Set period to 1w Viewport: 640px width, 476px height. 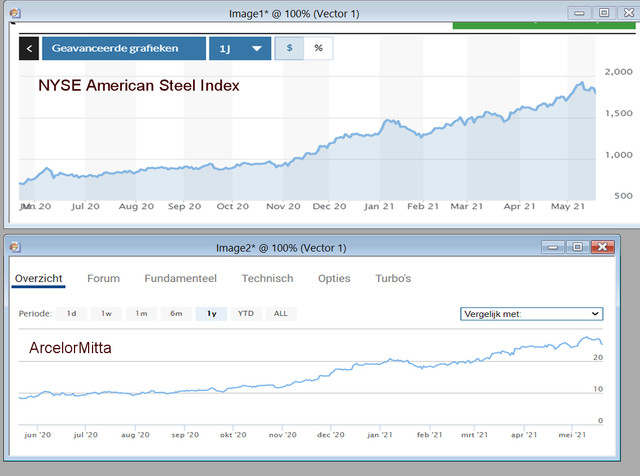coord(107,314)
